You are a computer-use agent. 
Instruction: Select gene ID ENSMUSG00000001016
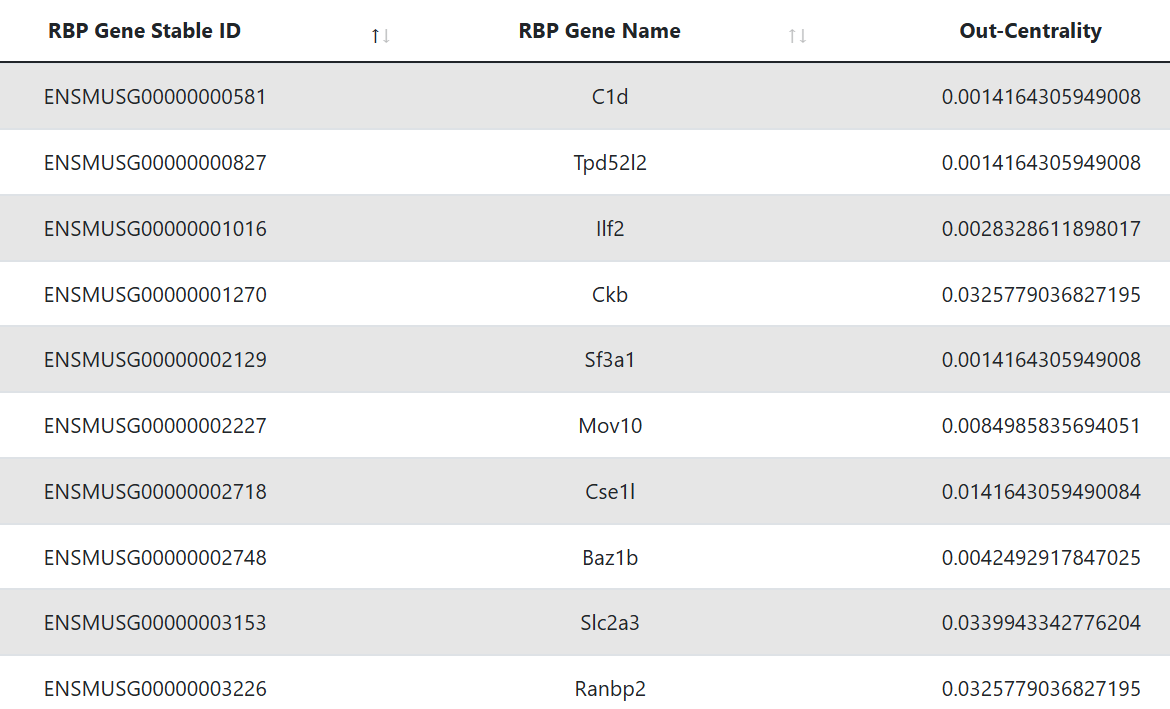pyautogui.click(x=155, y=229)
